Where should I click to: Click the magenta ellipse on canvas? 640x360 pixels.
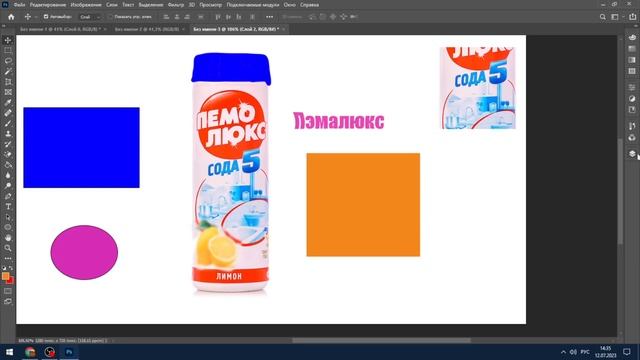[84, 252]
